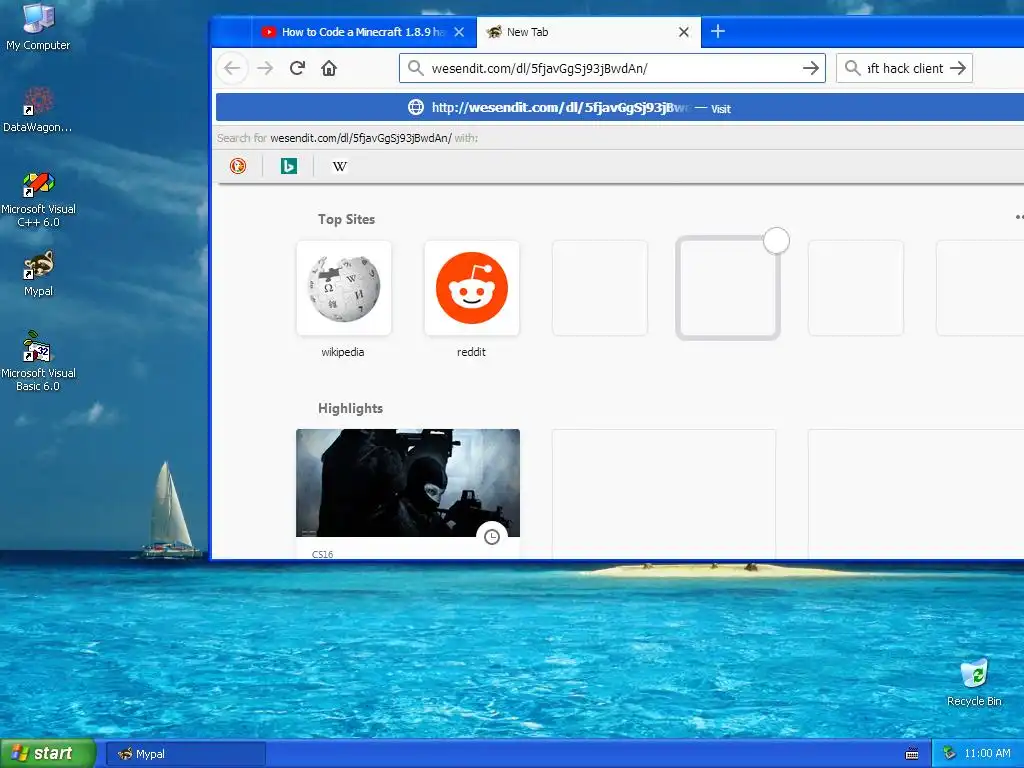Open the My Computer desktop icon
The height and width of the screenshot is (768, 1024).
(38, 26)
